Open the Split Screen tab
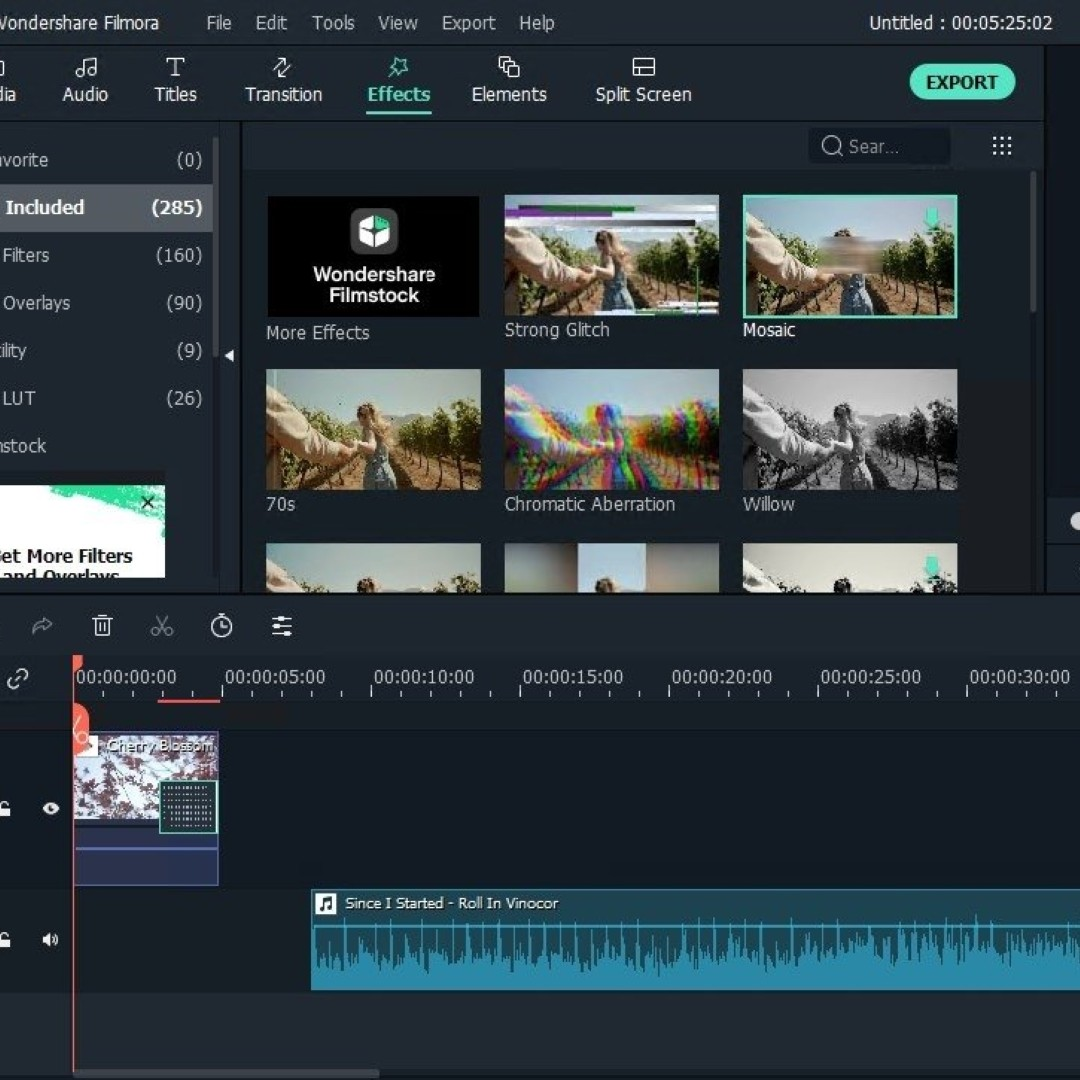 pos(643,81)
